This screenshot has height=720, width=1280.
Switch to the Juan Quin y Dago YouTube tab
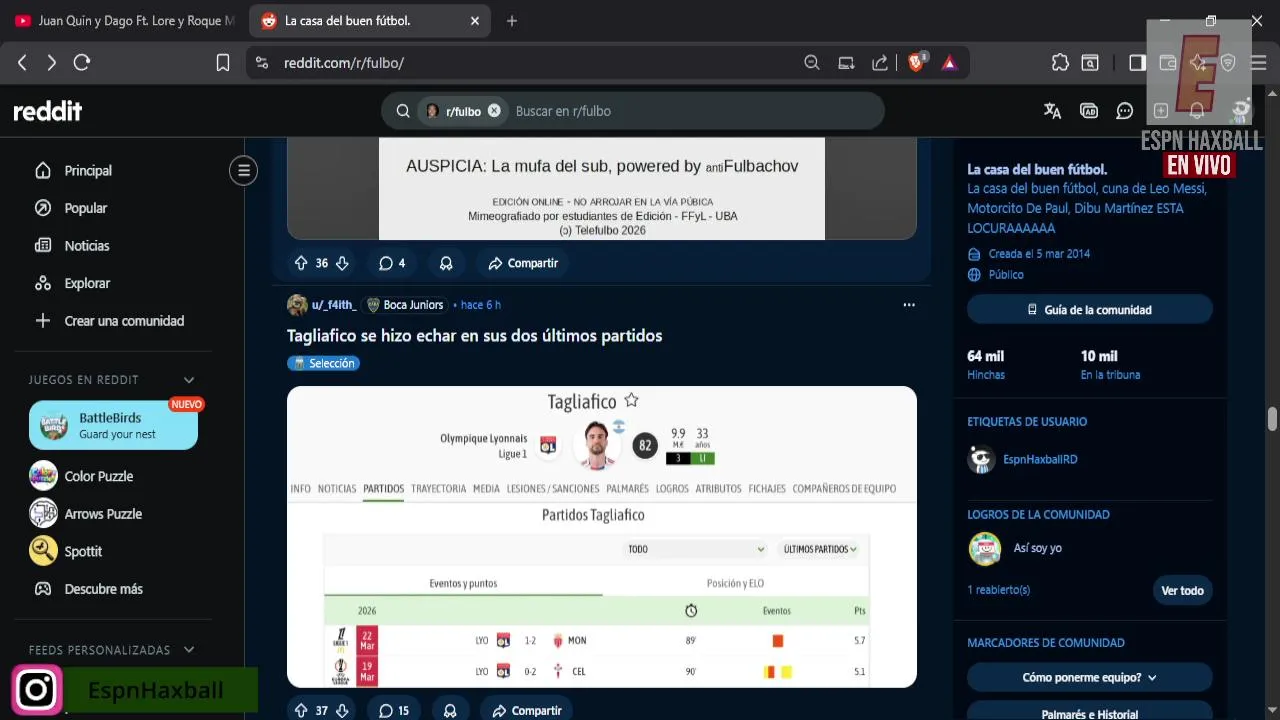click(x=124, y=20)
